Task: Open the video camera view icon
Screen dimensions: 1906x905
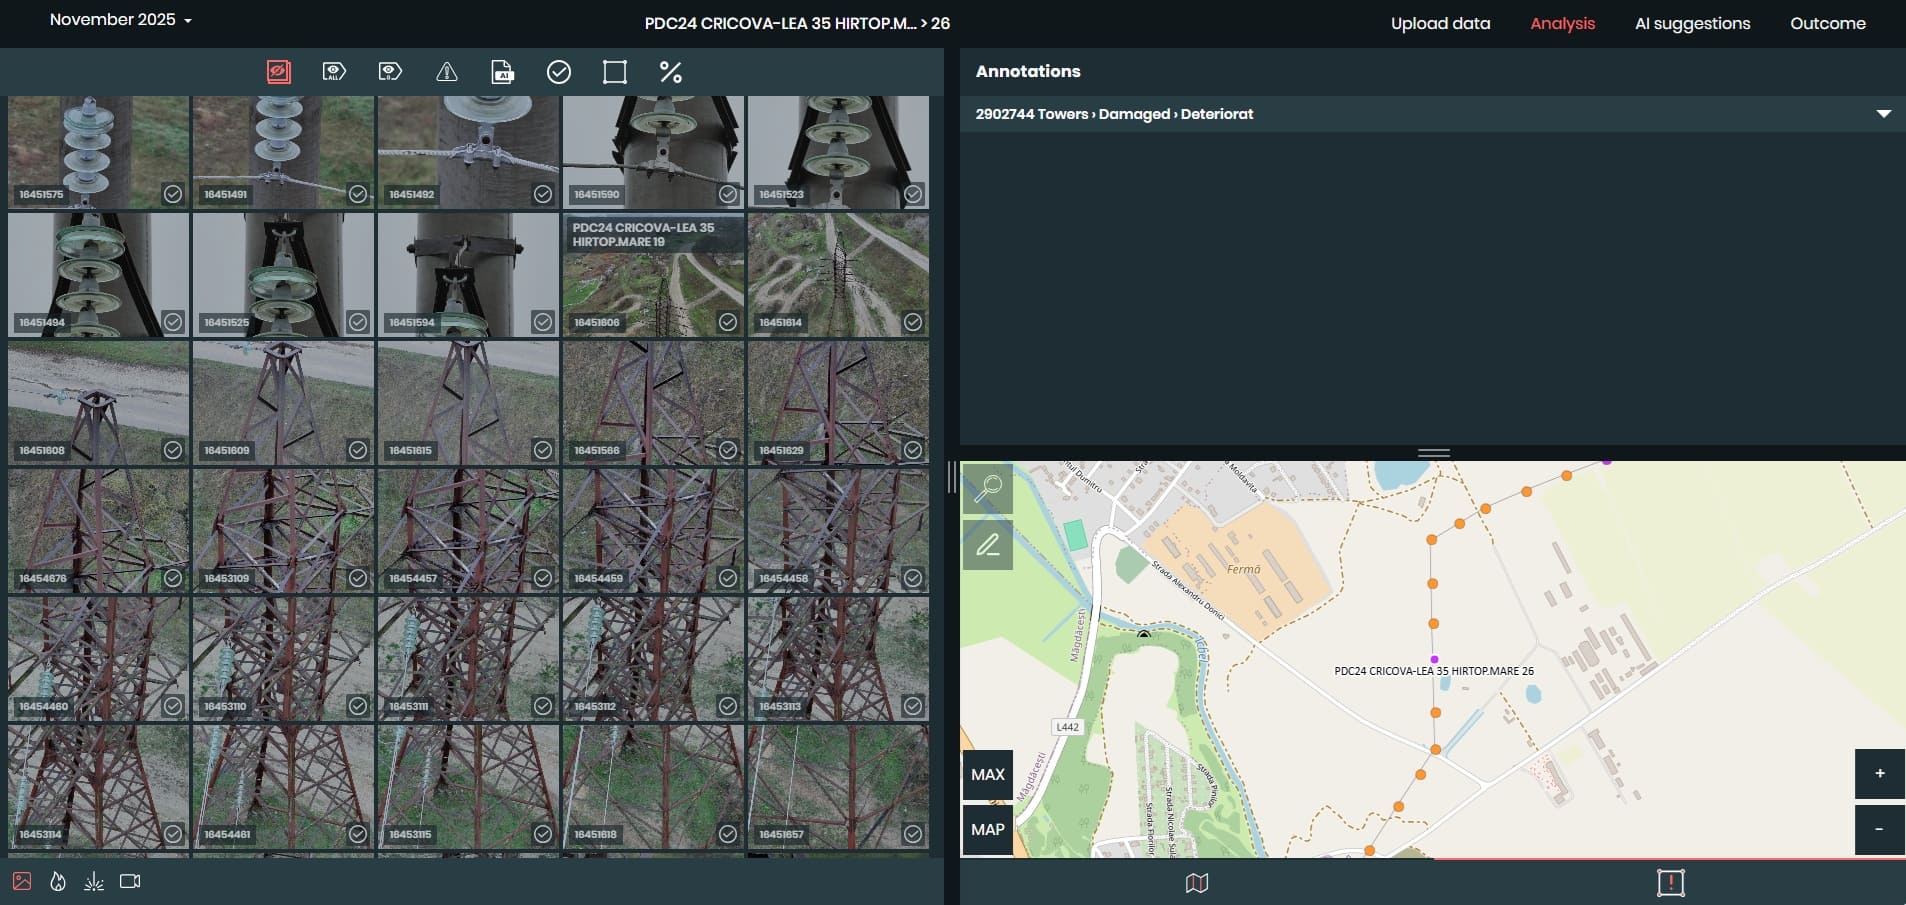Action: (x=130, y=881)
